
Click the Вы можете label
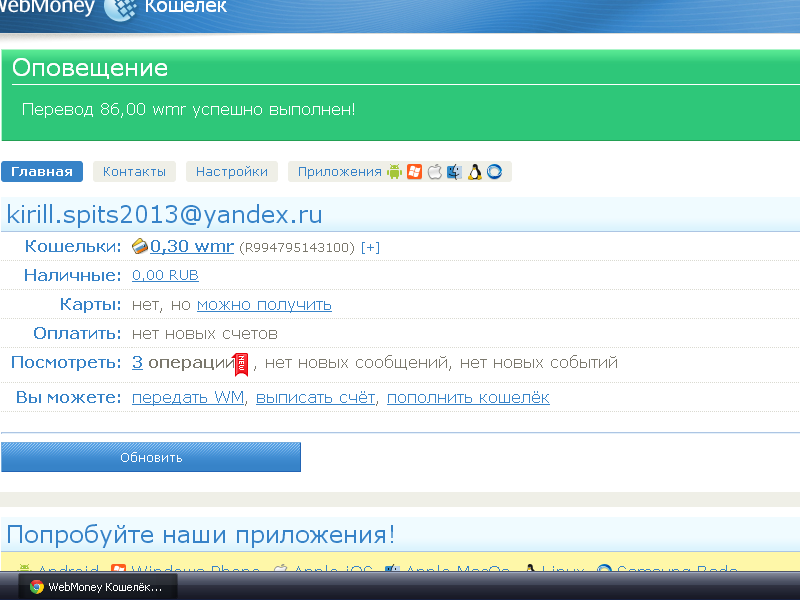point(68,397)
